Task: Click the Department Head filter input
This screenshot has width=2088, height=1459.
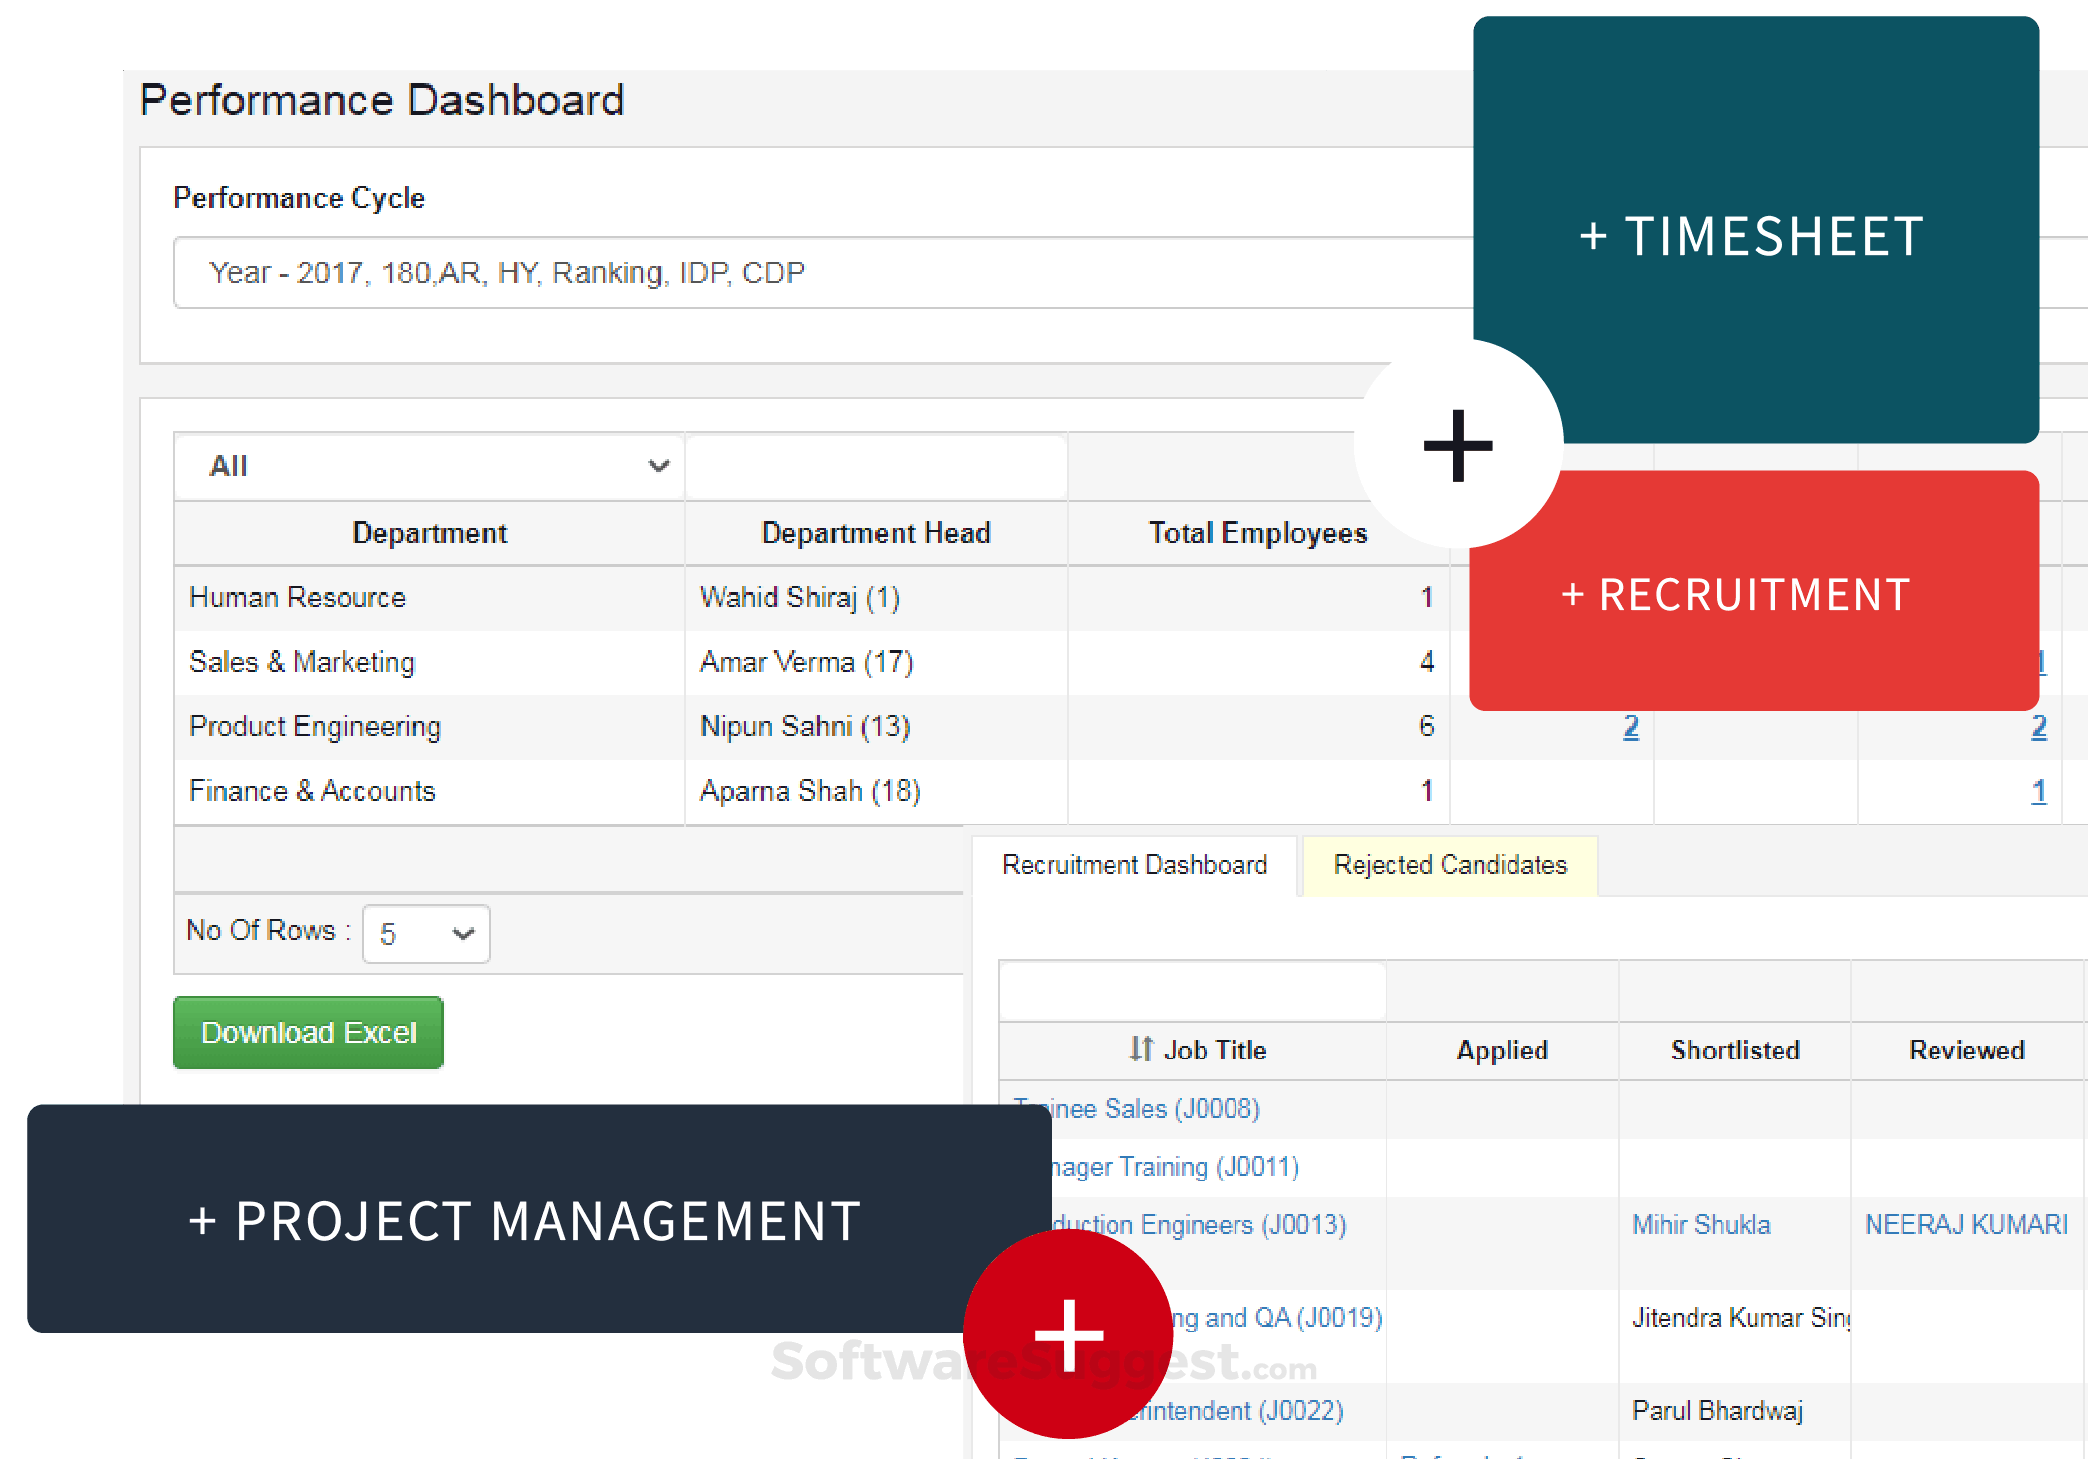Action: (876, 466)
